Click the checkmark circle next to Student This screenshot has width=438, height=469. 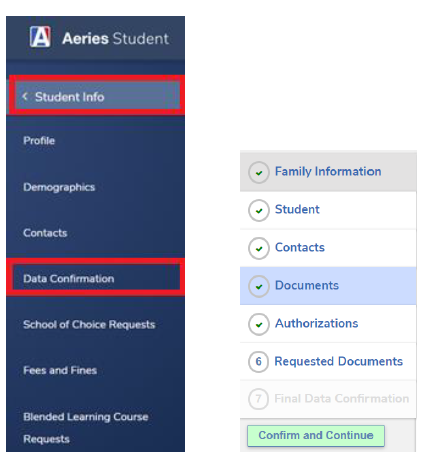pyautogui.click(x=259, y=210)
